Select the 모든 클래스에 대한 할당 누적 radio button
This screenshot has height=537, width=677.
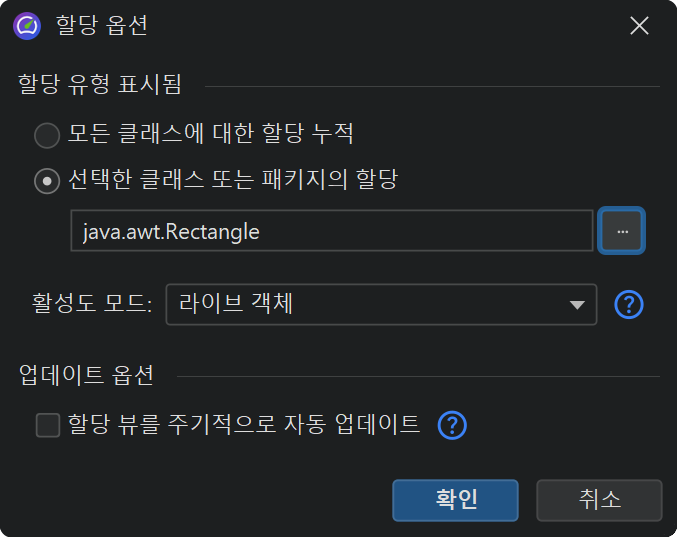pos(47,134)
